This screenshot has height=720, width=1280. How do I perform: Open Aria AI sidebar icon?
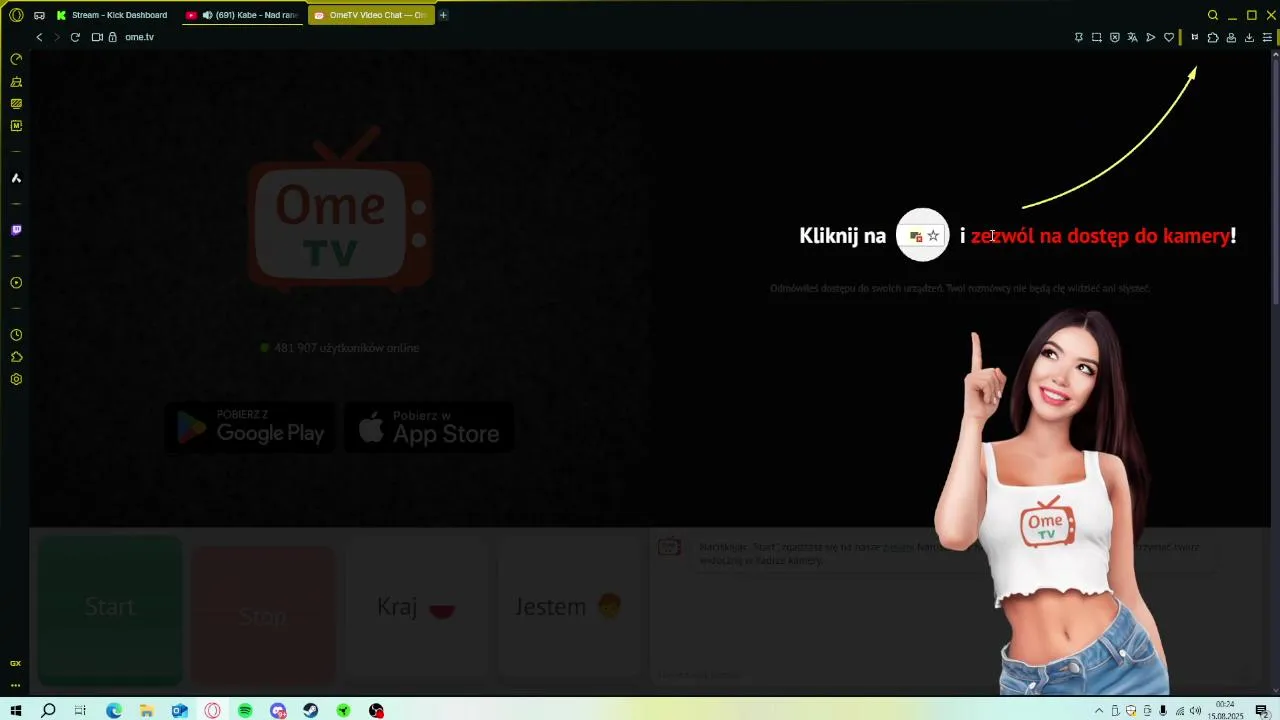point(16,178)
